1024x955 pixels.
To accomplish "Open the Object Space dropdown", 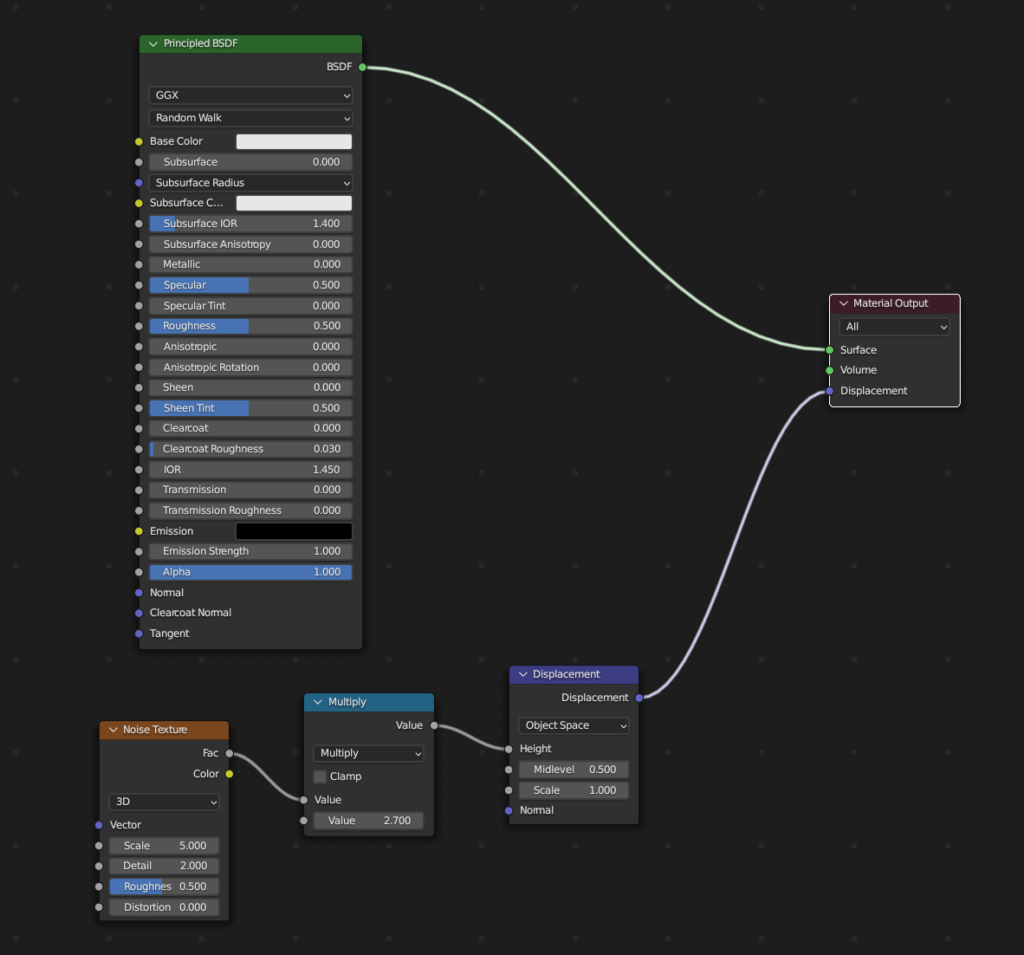I will [x=574, y=726].
